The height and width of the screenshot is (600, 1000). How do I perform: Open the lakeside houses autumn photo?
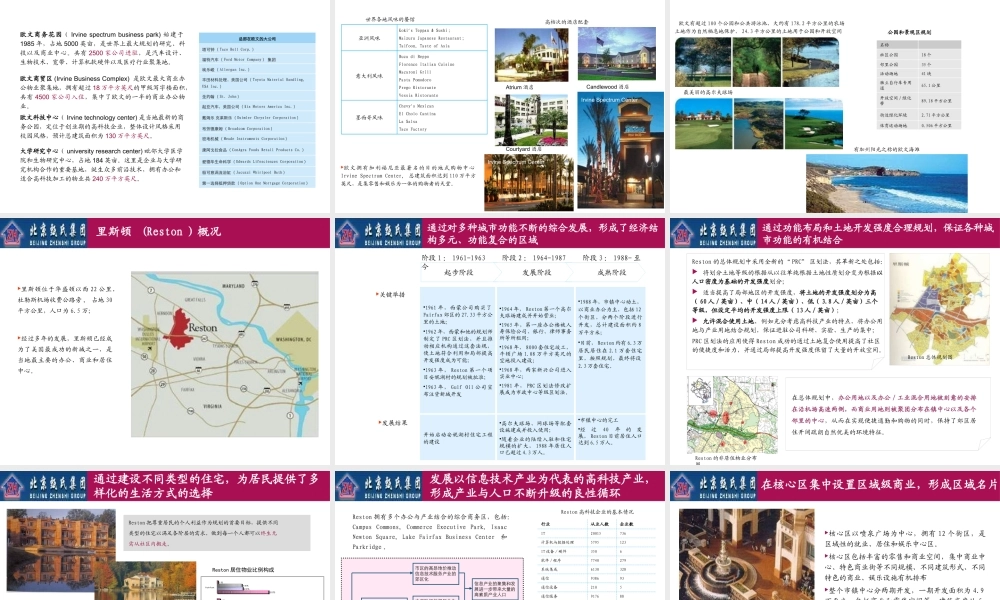click(x=62, y=554)
